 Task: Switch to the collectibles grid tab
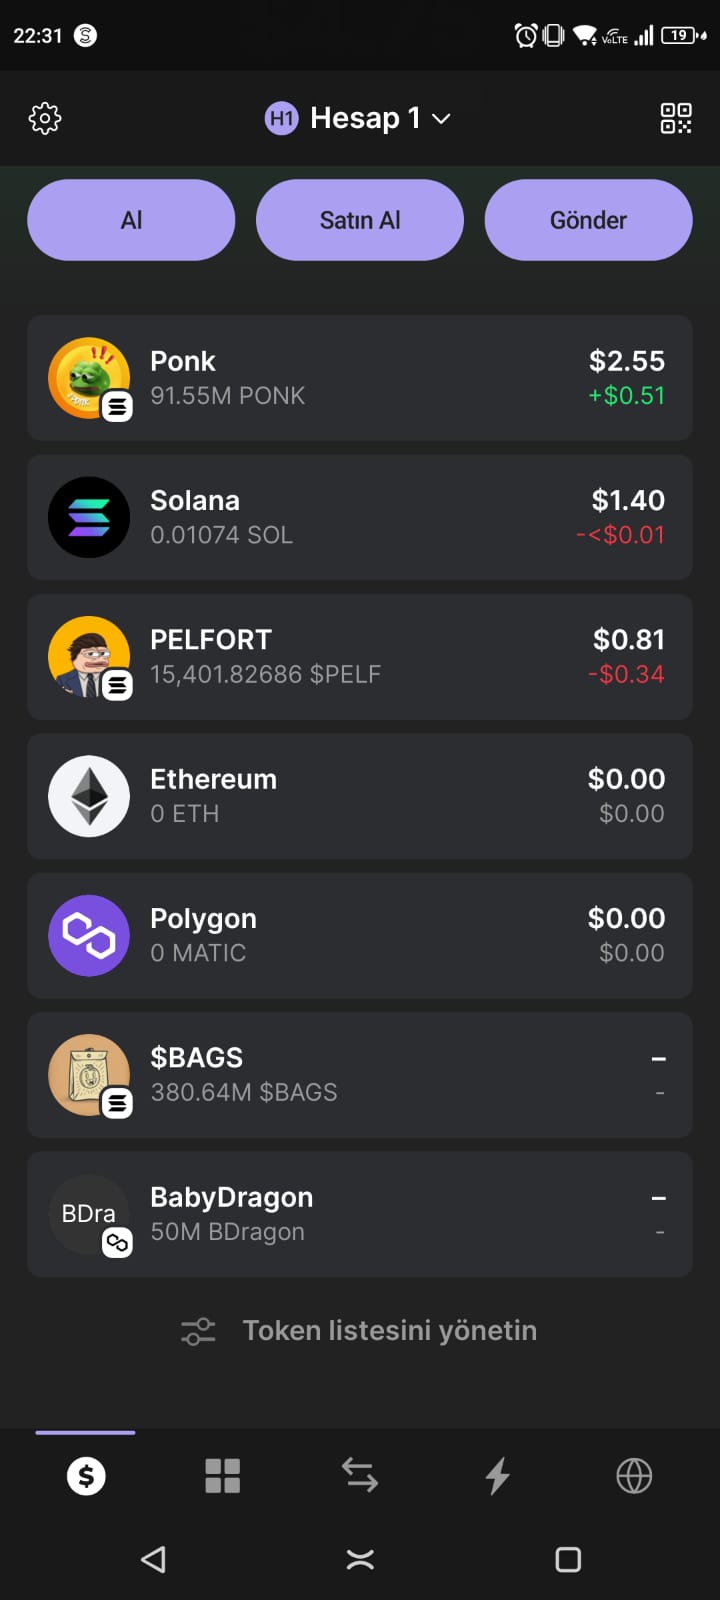click(x=222, y=1476)
